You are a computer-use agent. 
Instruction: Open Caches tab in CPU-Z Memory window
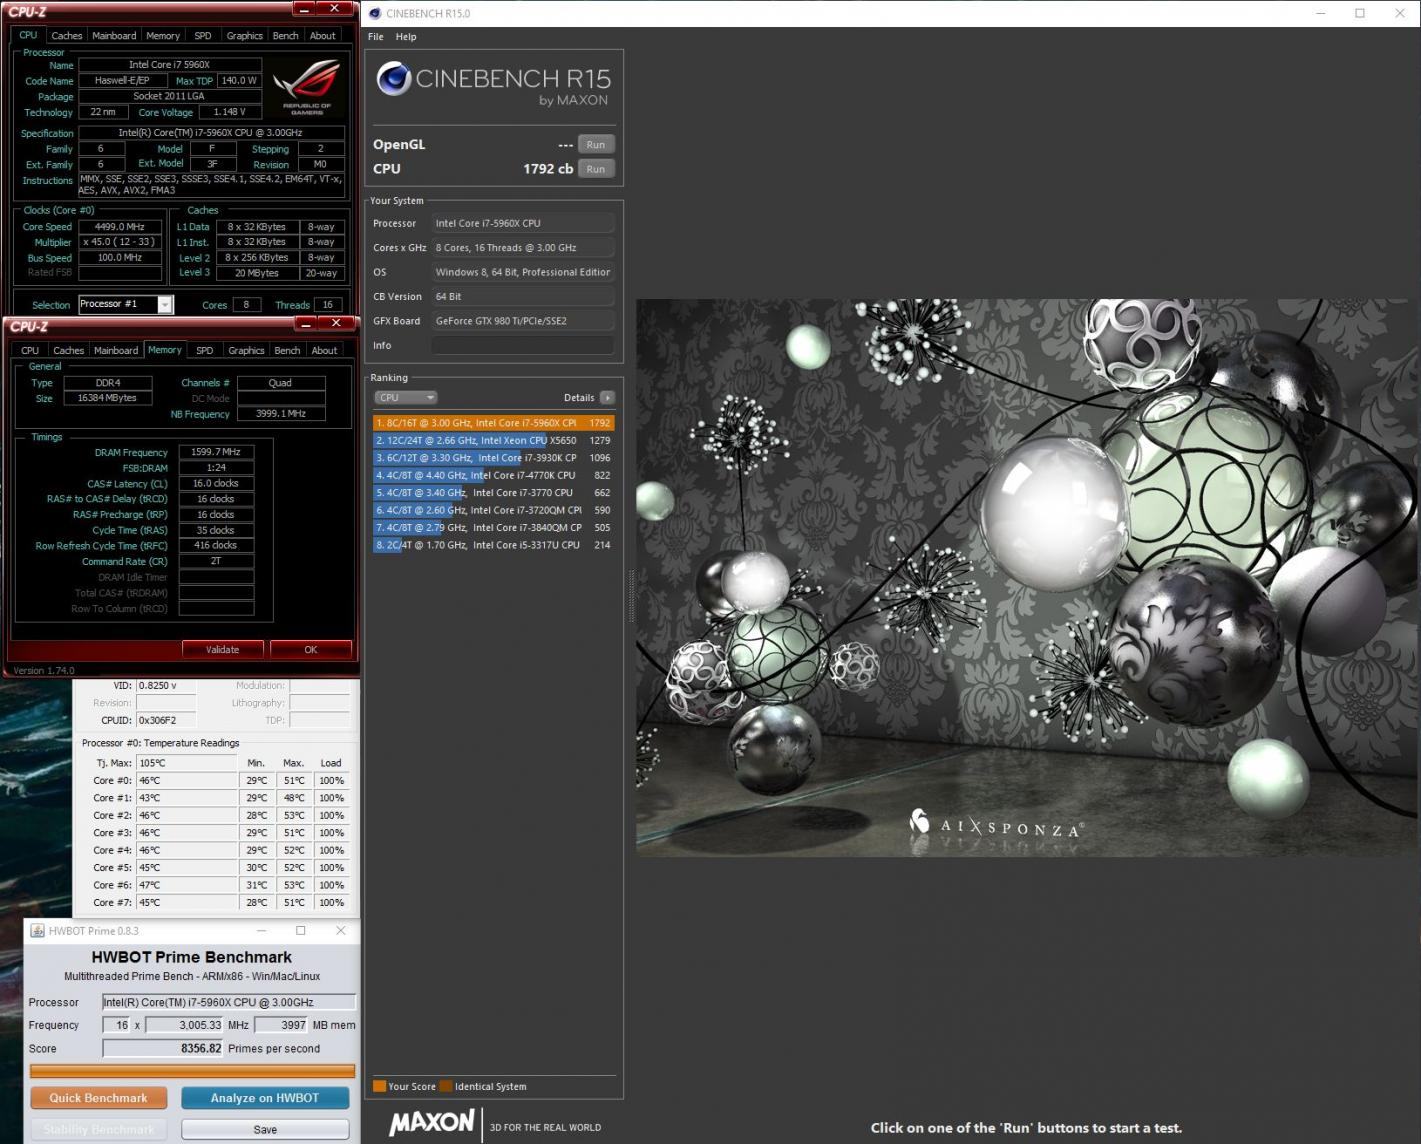point(69,350)
